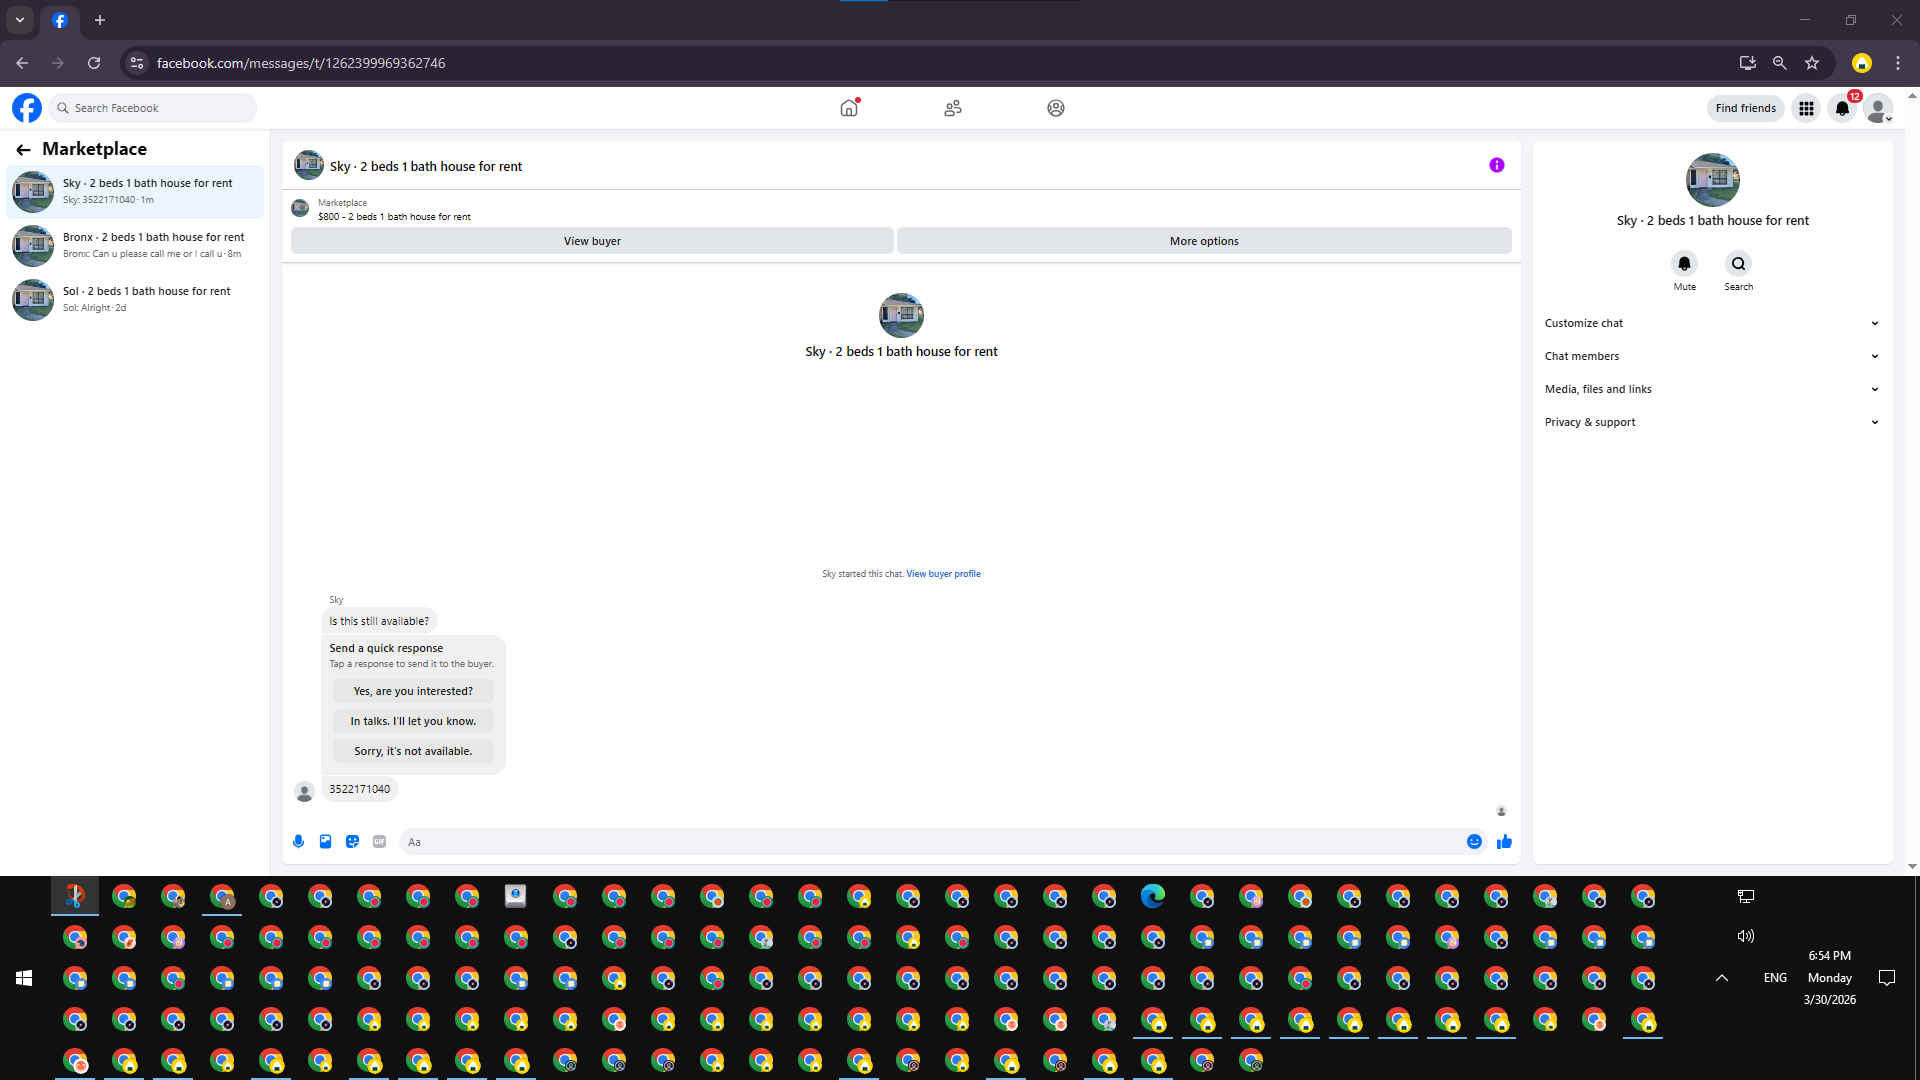Image resolution: width=1920 pixels, height=1080 pixels.
Task: Click the Windows Start button
Action: click(x=24, y=978)
